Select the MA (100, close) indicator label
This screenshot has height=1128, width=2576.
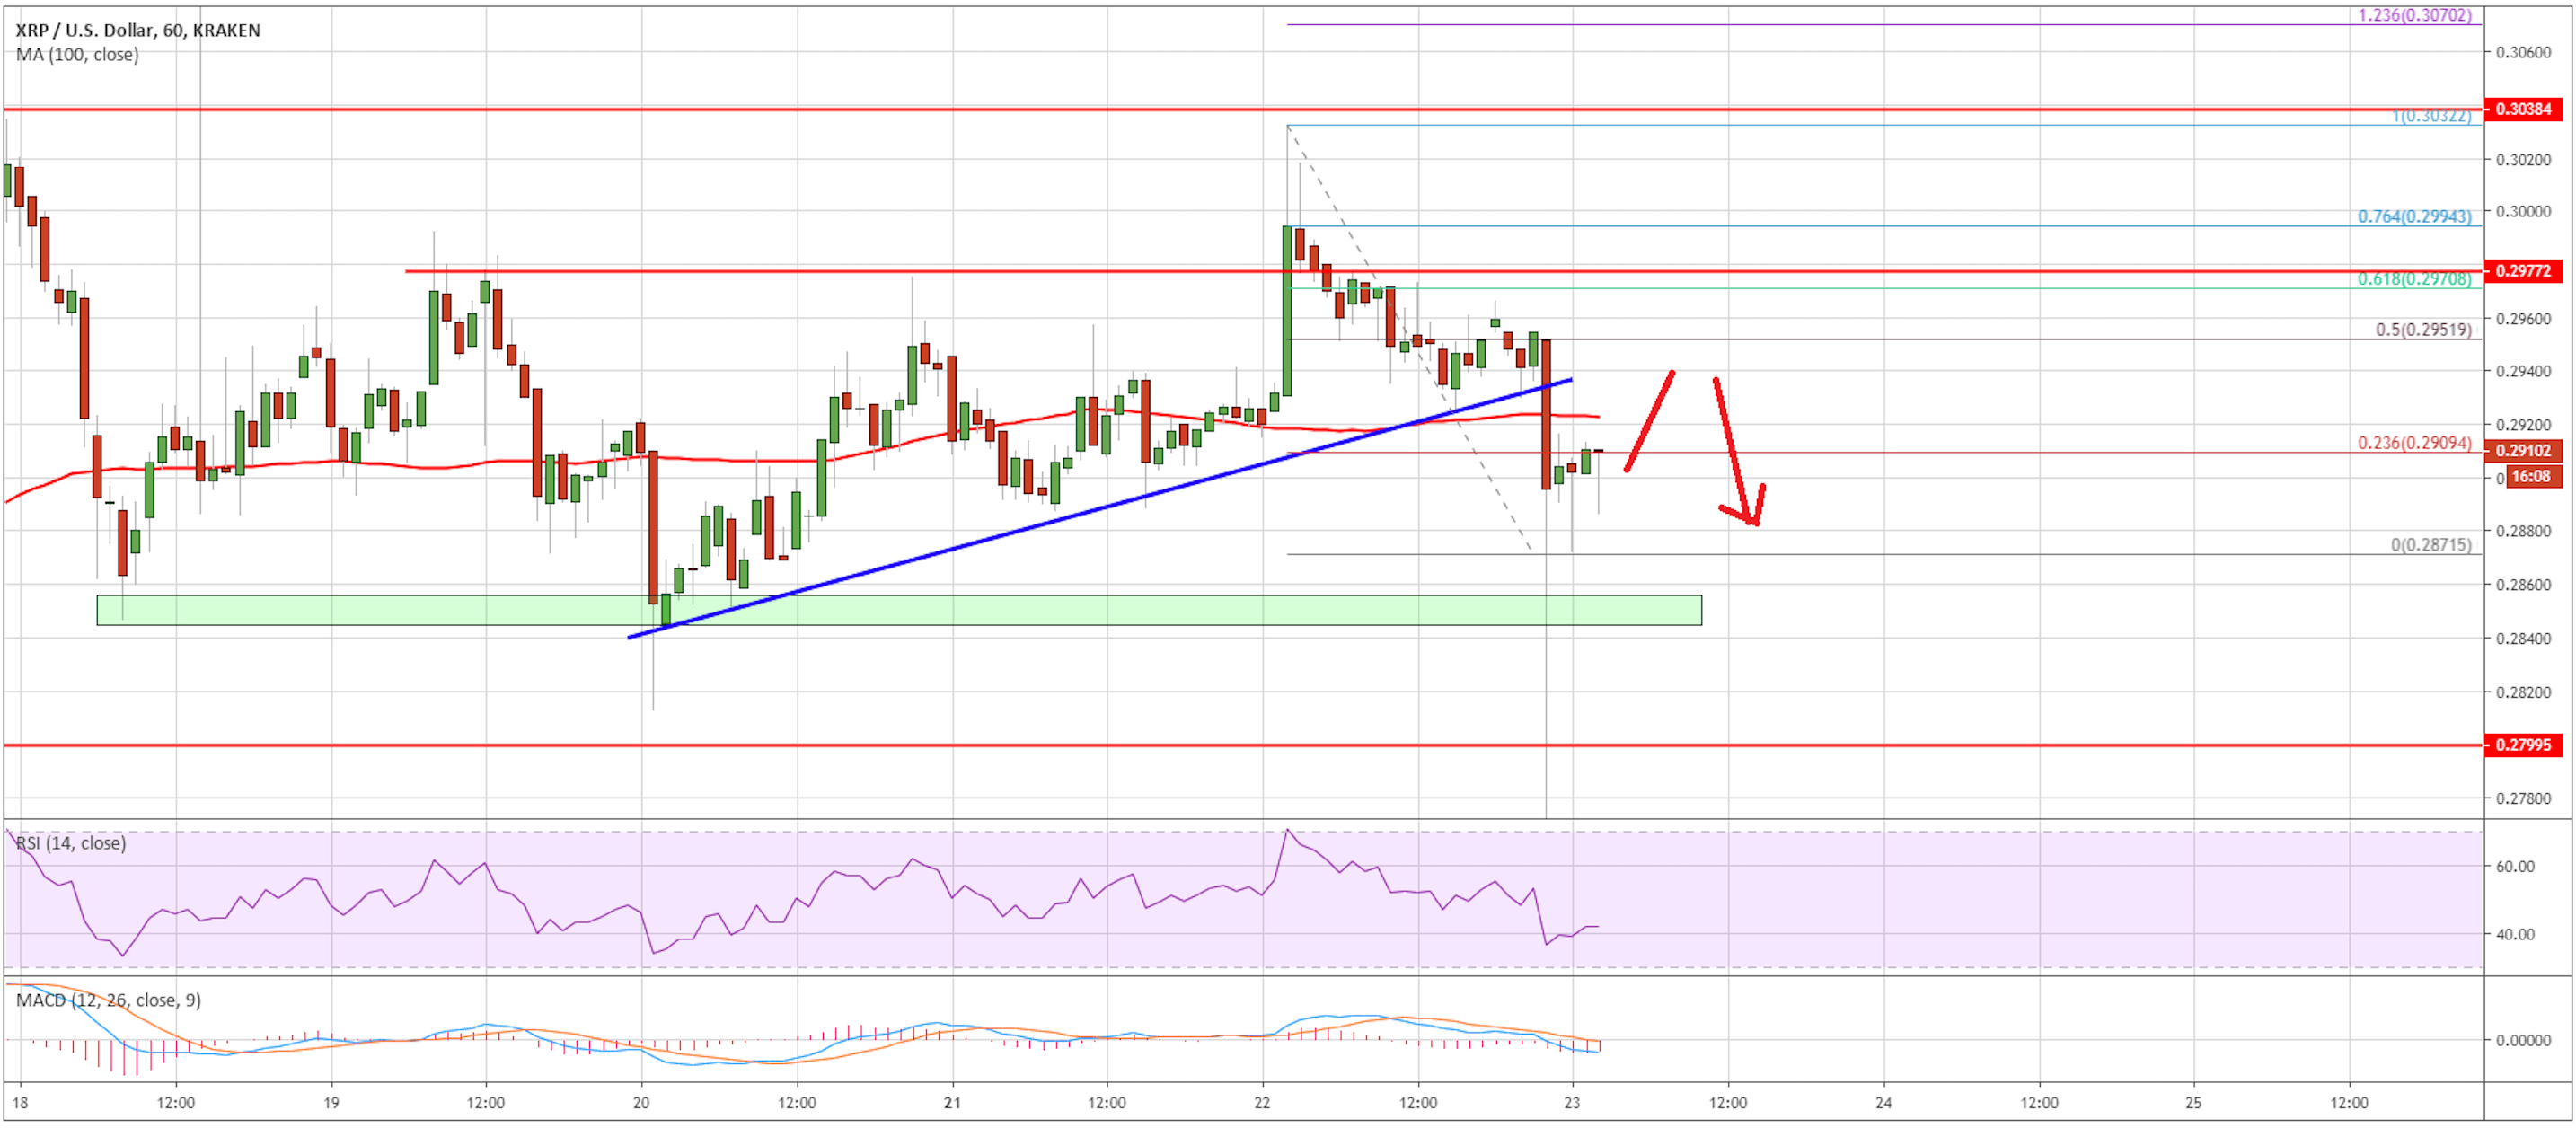pos(77,54)
